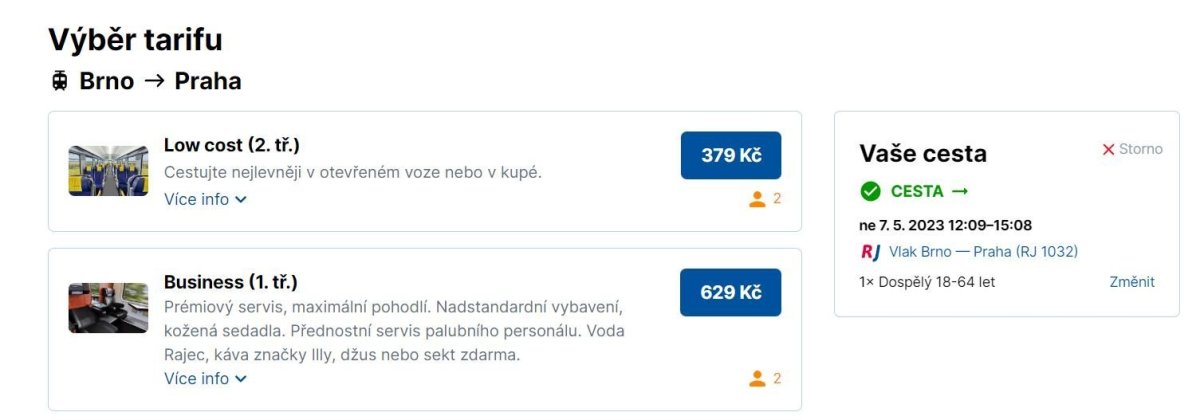The height and width of the screenshot is (420, 1200).
Task: Open the Vlak Brno — Praha (RJ 1032) link
Action: [983, 252]
